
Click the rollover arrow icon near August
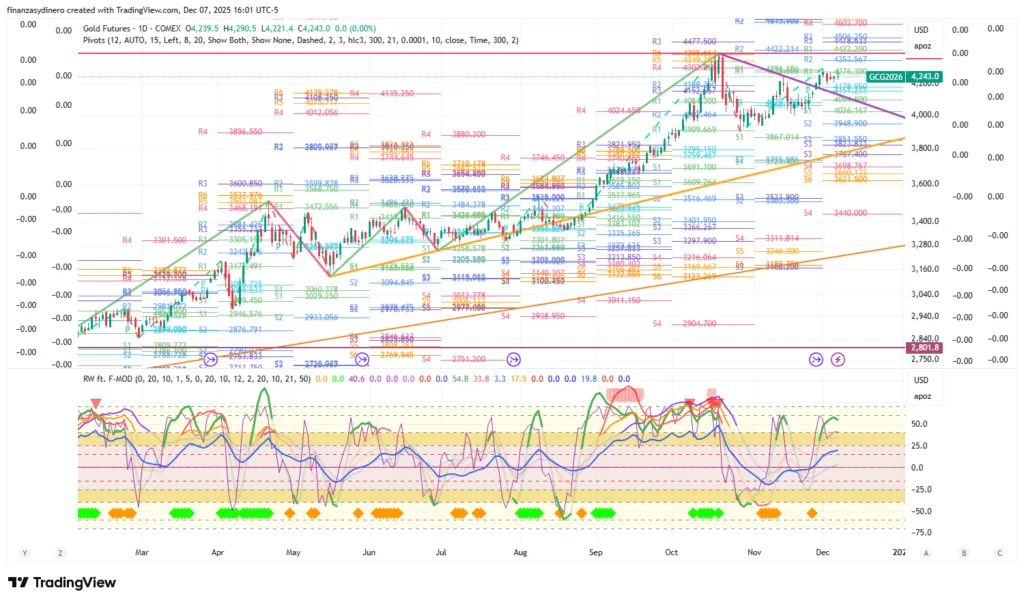click(514, 359)
